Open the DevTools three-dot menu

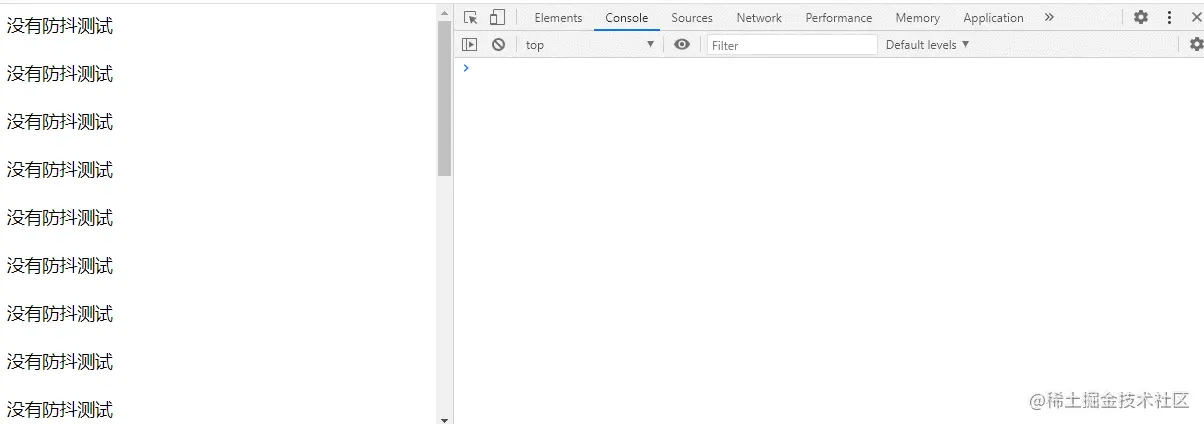[1169, 17]
